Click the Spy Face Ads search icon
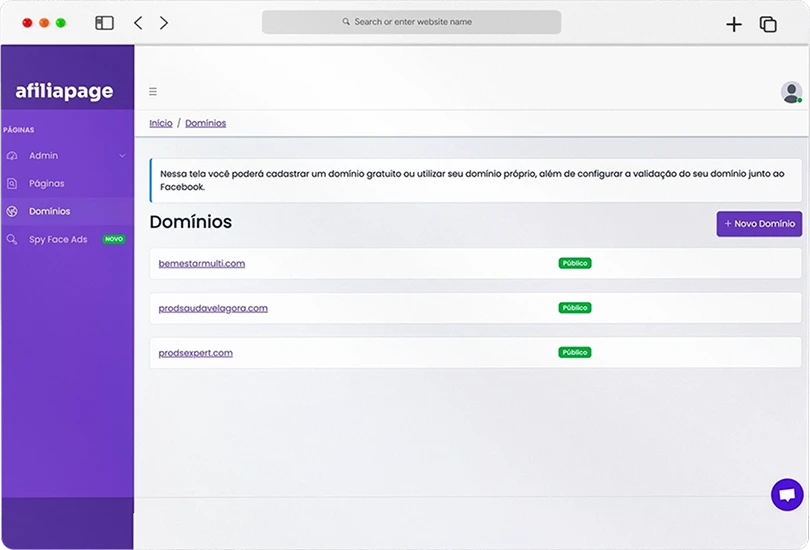Image resolution: width=810 pixels, height=550 pixels. 12,240
